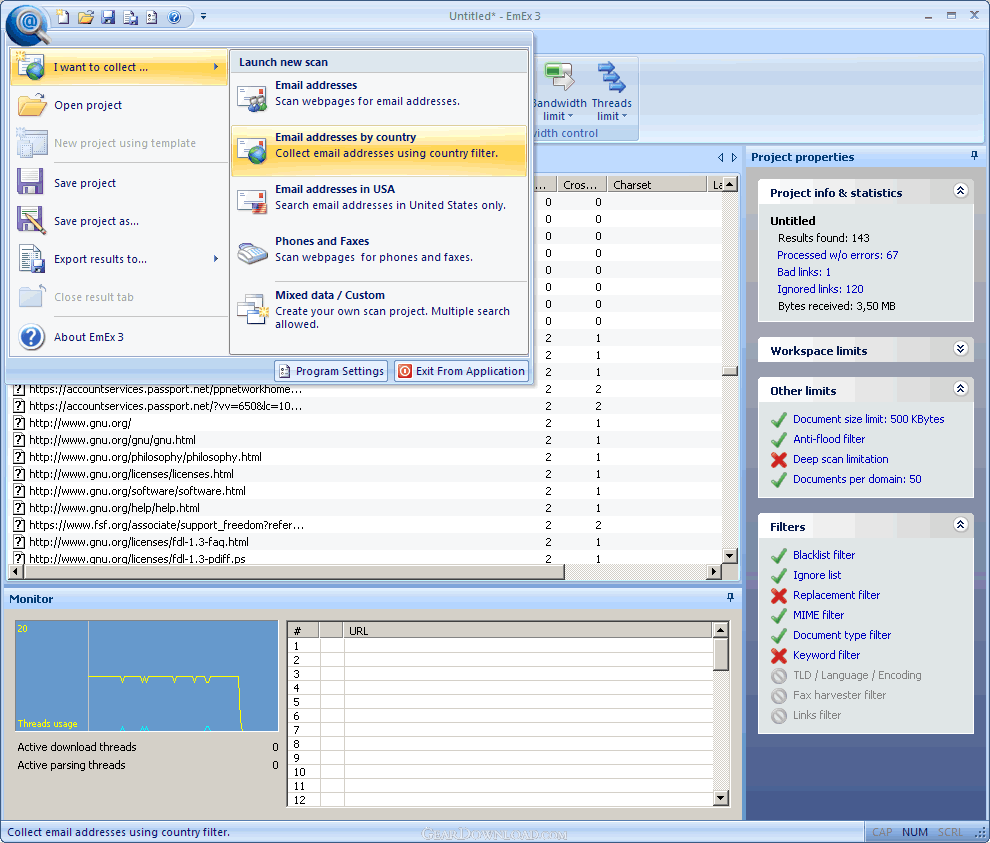Click the Help question mark icon in quick access toolbar
The width and height of the screenshot is (990, 843).
coord(174,16)
